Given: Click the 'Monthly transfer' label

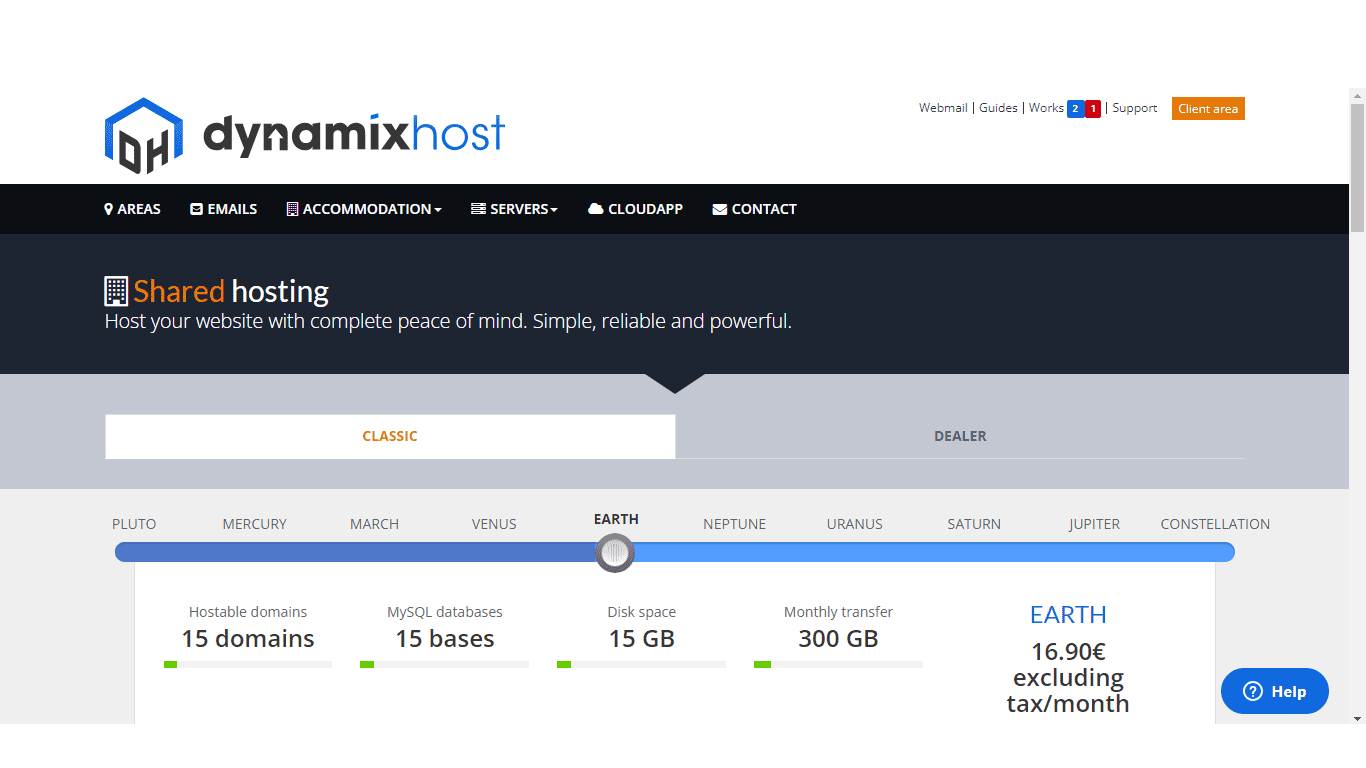Looking at the screenshot, I should [x=838, y=612].
